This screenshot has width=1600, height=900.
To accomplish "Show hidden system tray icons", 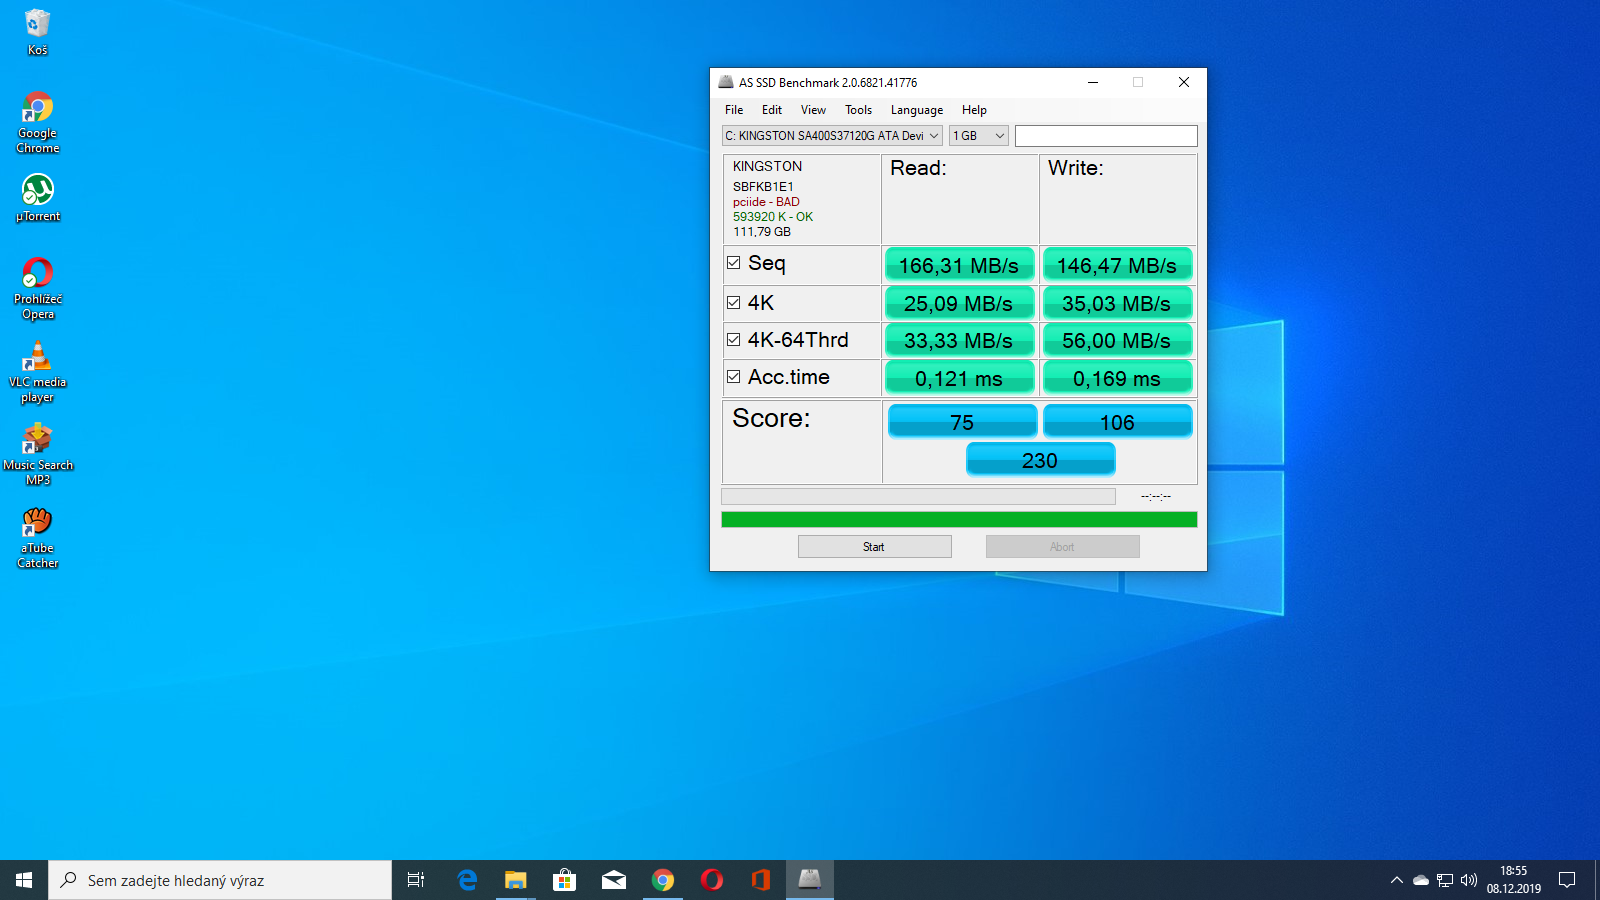I will coord(1396,880).
